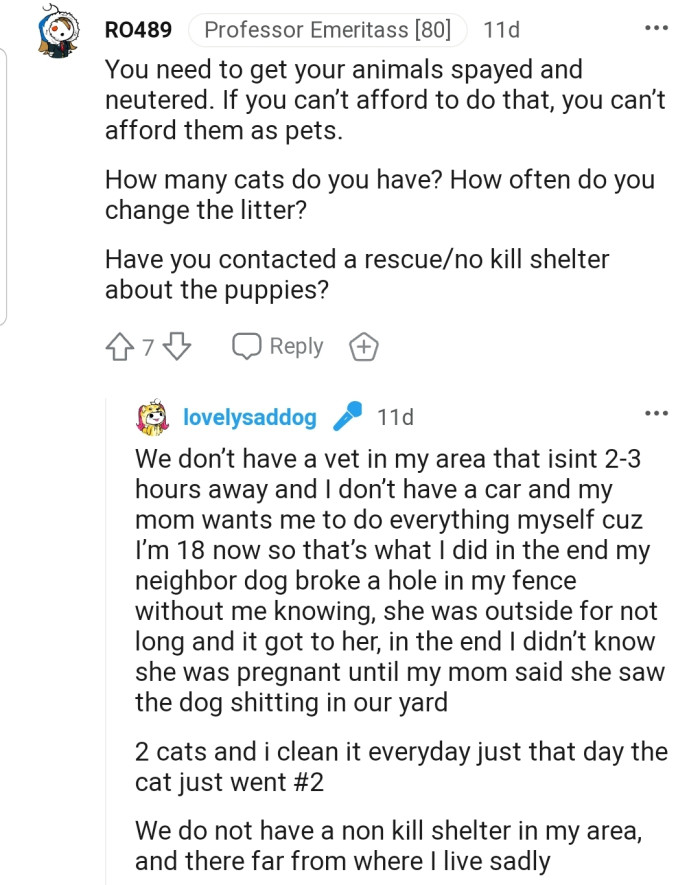
Task: Select the "How many cats do you have?" paragraph
Action: coord(380,195)
